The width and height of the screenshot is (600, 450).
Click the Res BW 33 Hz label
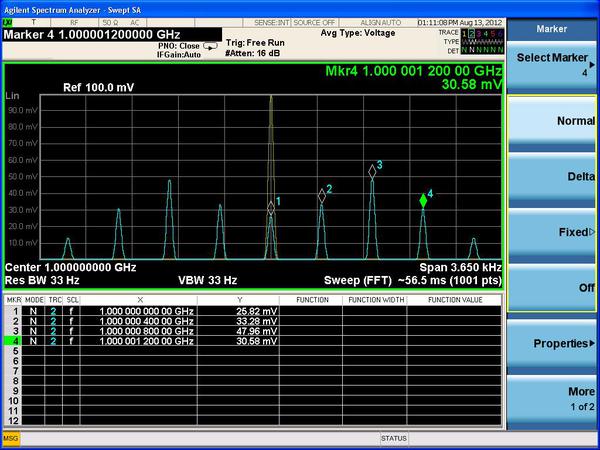(42, 280)
